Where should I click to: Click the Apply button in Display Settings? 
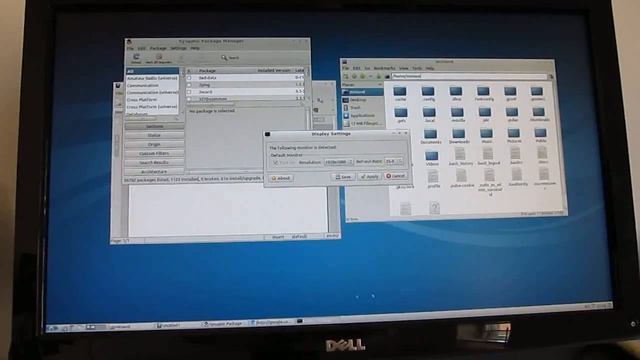pos(369,176)
